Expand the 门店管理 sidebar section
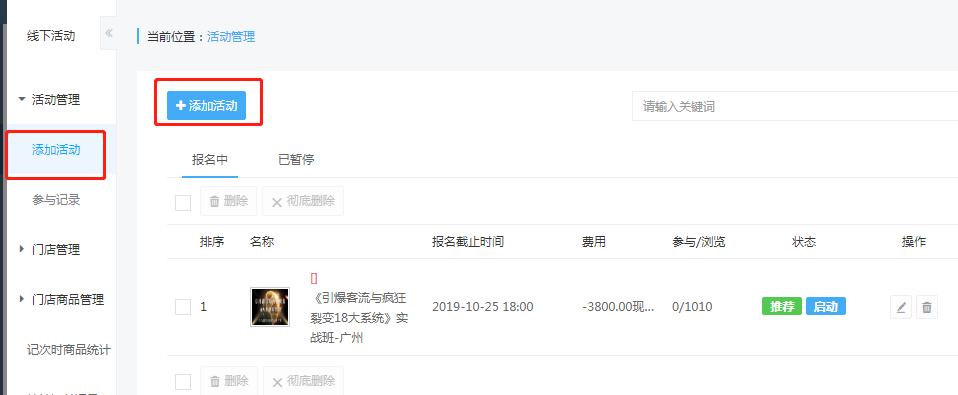The height and width of the screenshot is (395, 958). pyautogui.click(x=49, y=249)
